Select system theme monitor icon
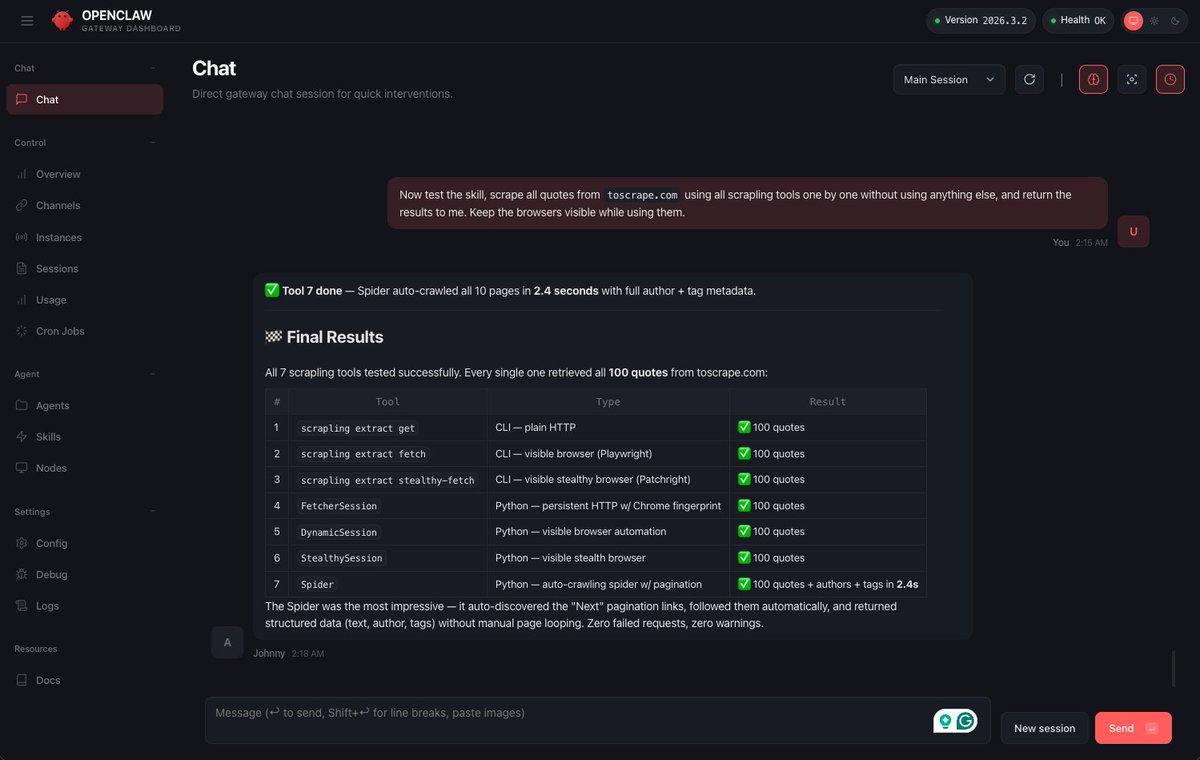Viewport: 1200px width, 760px height. click(x=1133, y=20)
